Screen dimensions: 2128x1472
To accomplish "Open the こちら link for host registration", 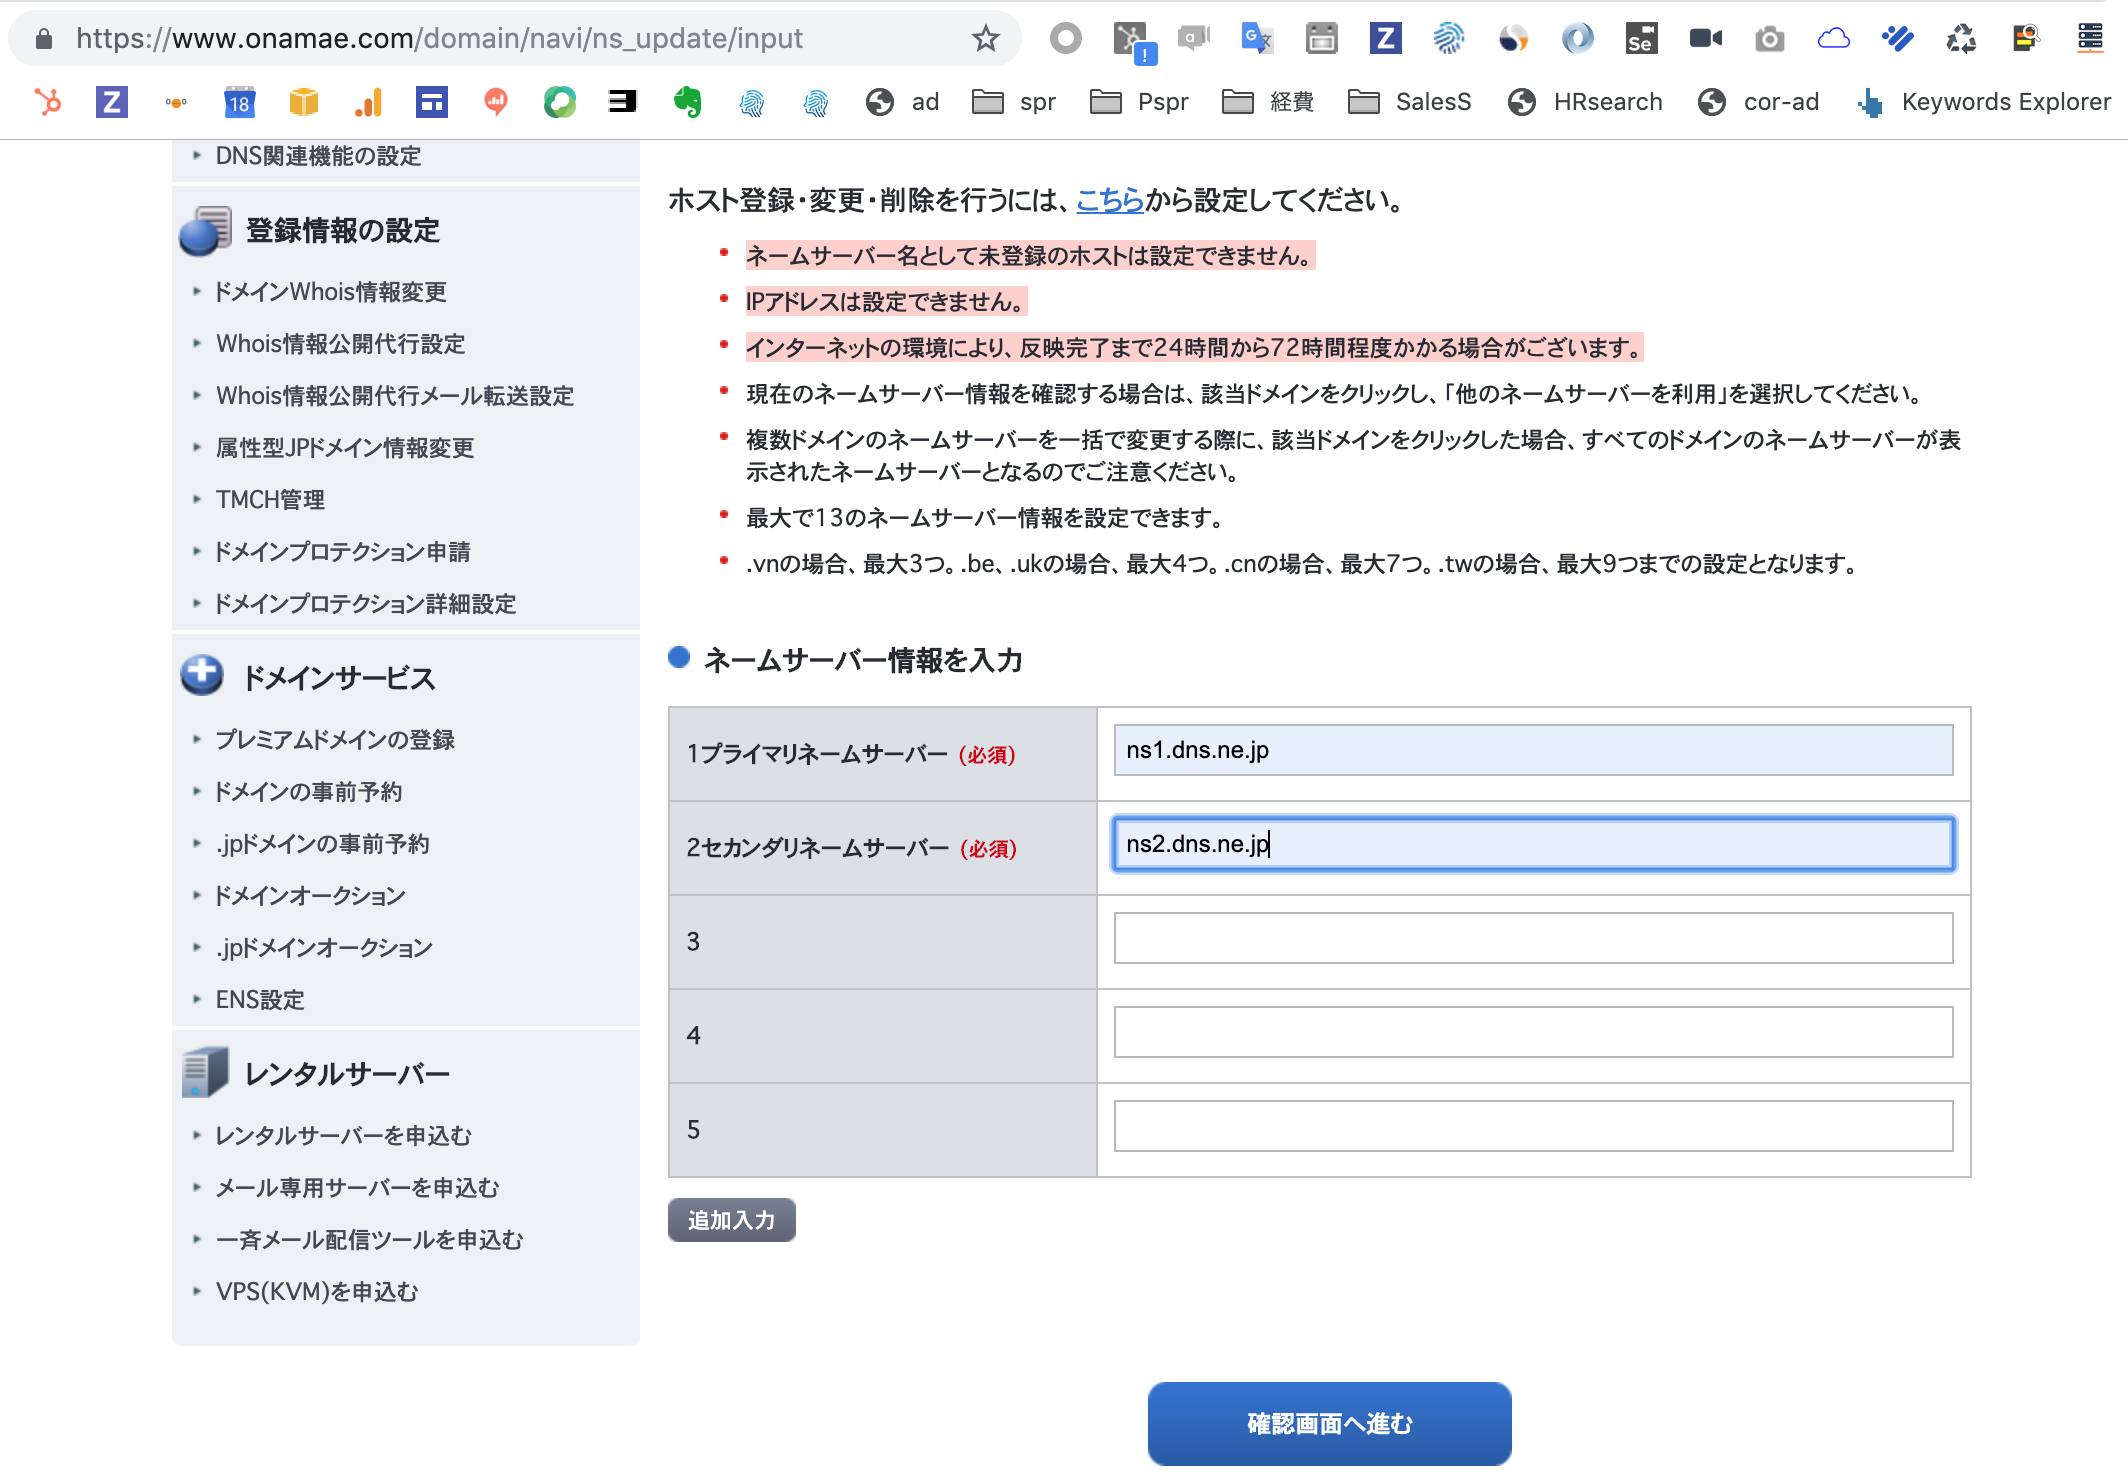I will (1109, 199).
